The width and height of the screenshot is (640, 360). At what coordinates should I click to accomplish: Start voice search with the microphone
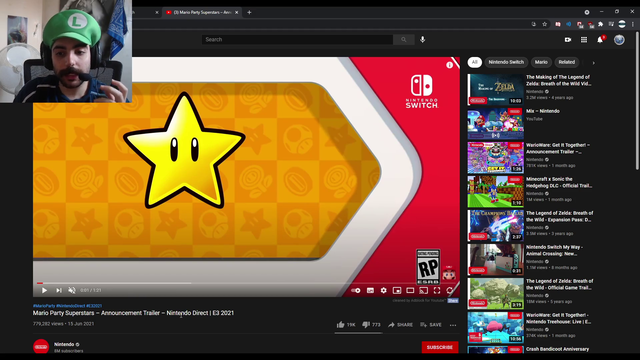(422, 40)
